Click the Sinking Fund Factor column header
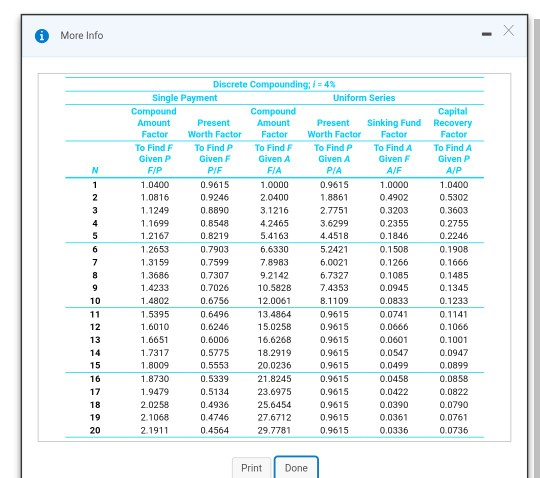The width and height of the screenshot is (540, 478). tap(394, 128)
